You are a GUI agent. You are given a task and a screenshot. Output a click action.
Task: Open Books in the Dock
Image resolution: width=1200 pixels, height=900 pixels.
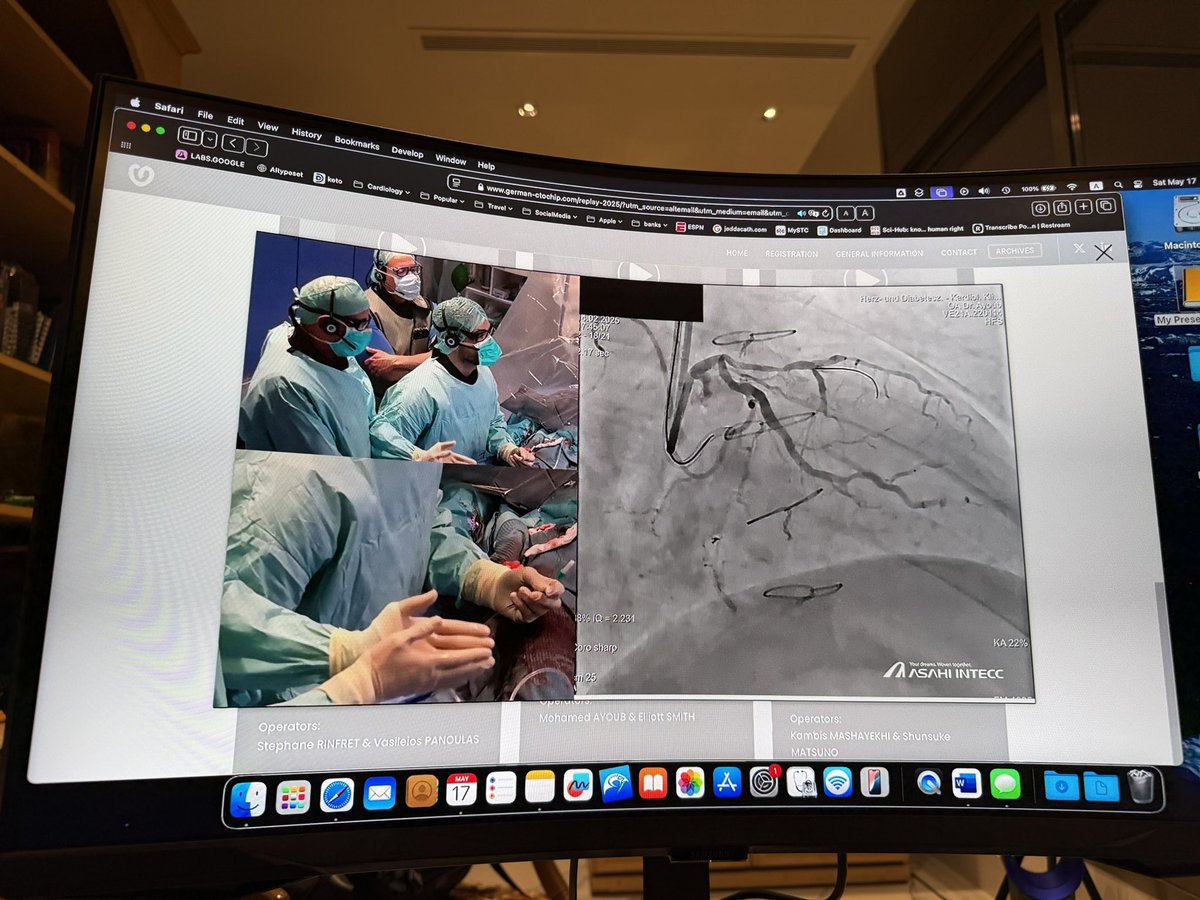tap(653, 782)
